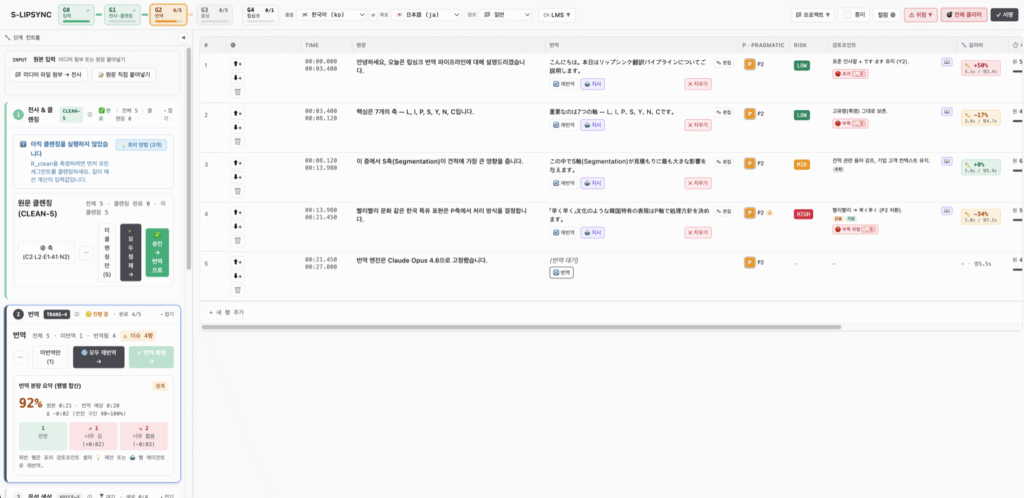Delete row 1 with trash icon

point(237,91)
